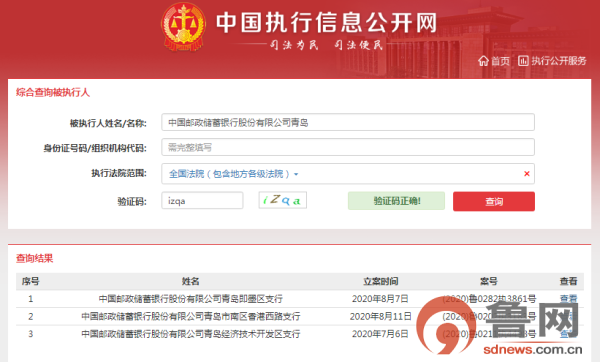The width and height of the screenshot is (600, 362).
Task: Click row 青岛经济技术开发区支行 name
Action: click(x=190, y=334)
